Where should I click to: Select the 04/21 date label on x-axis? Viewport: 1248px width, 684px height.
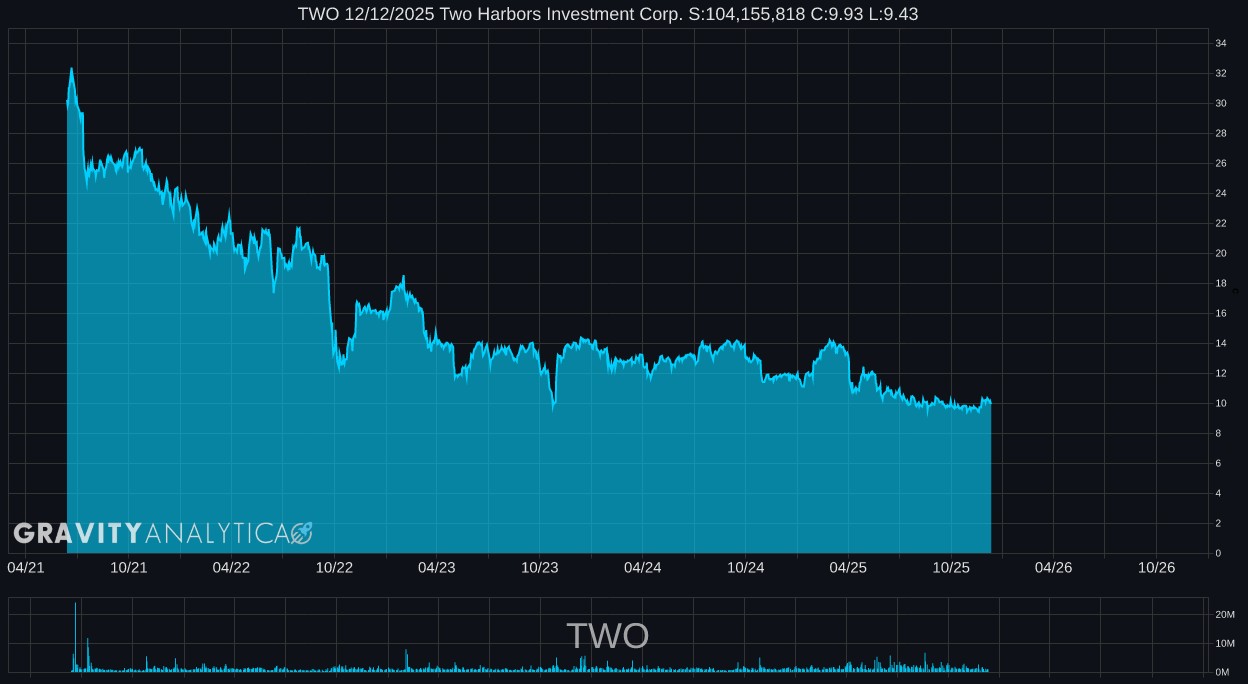pos(26,567)
